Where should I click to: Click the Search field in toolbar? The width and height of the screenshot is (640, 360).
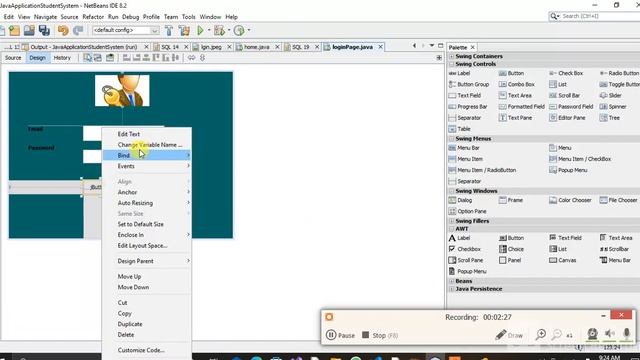click(595, 16)
